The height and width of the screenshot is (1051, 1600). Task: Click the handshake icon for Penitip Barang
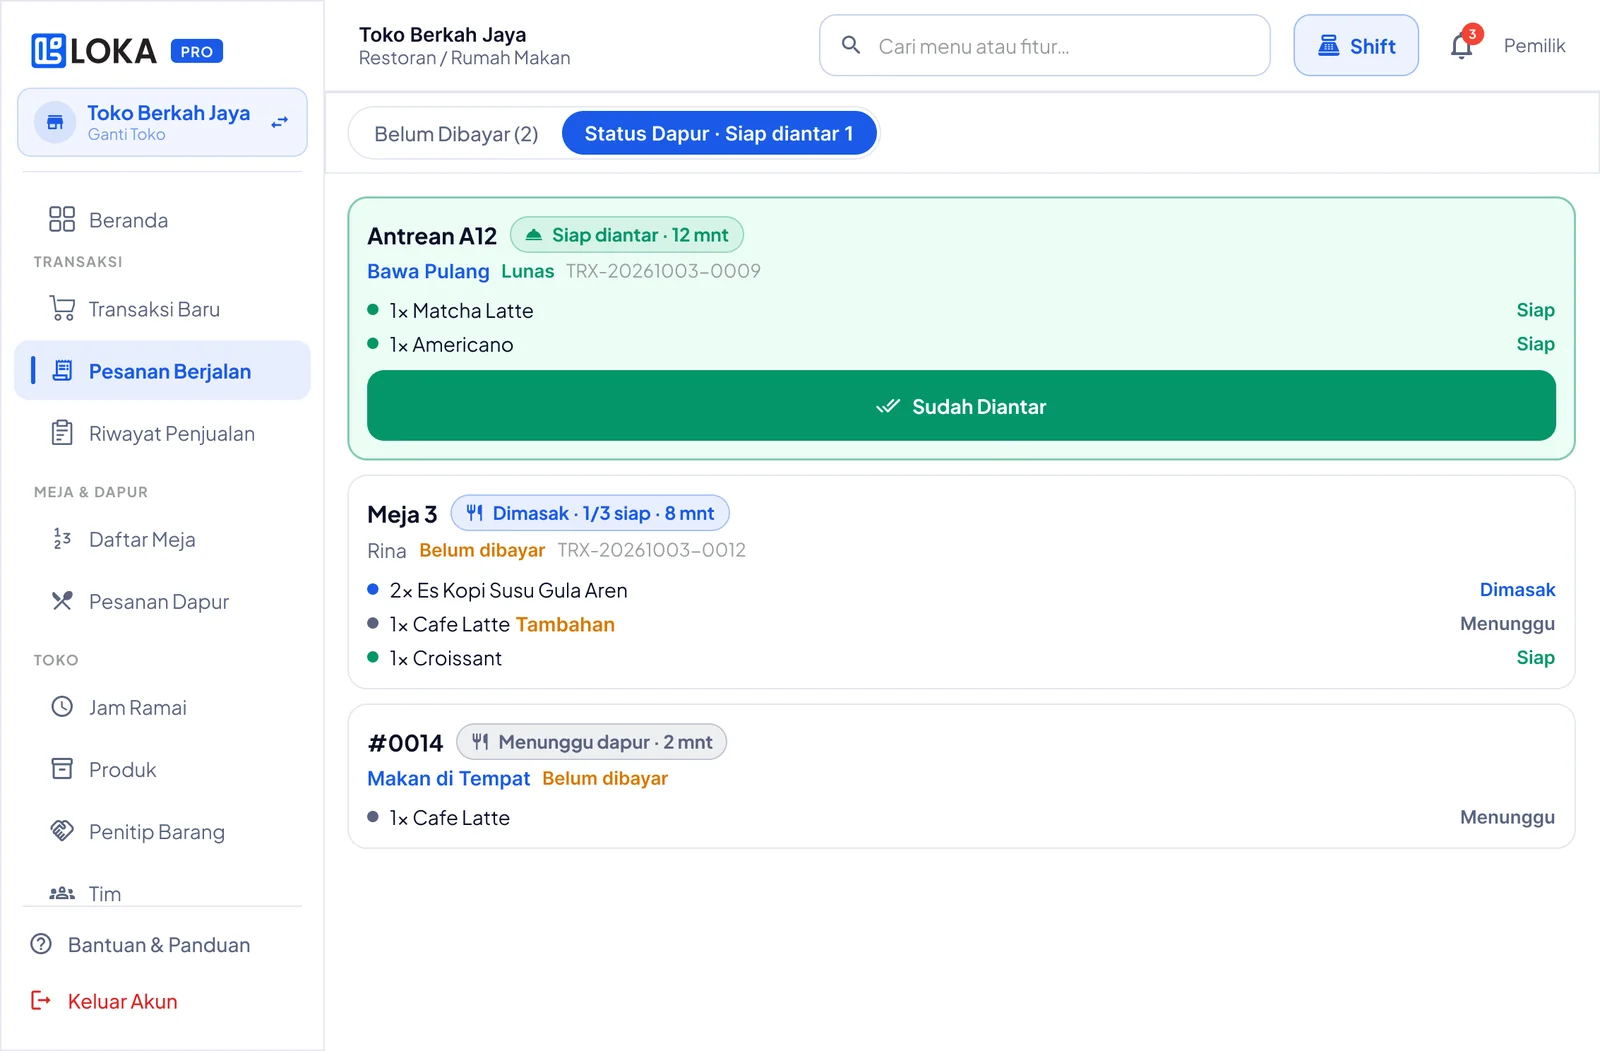pos(62,831)
